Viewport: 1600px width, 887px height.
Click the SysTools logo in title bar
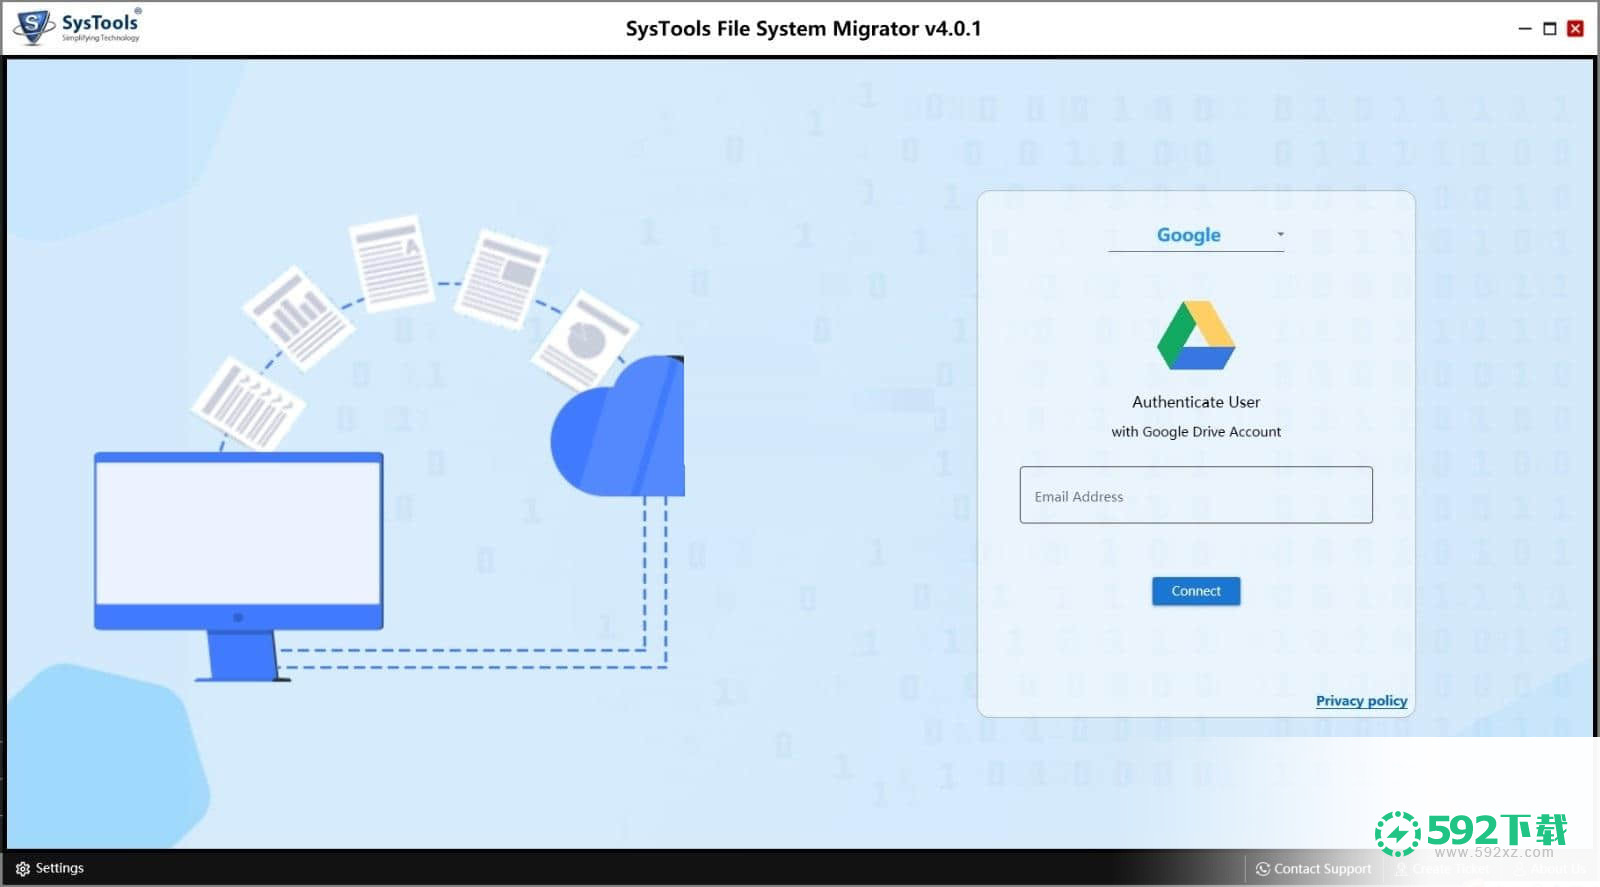(x=78, y=27)
